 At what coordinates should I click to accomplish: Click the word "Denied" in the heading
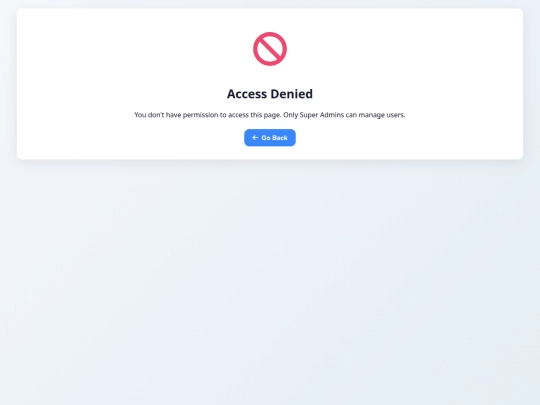tap(292, 94)
